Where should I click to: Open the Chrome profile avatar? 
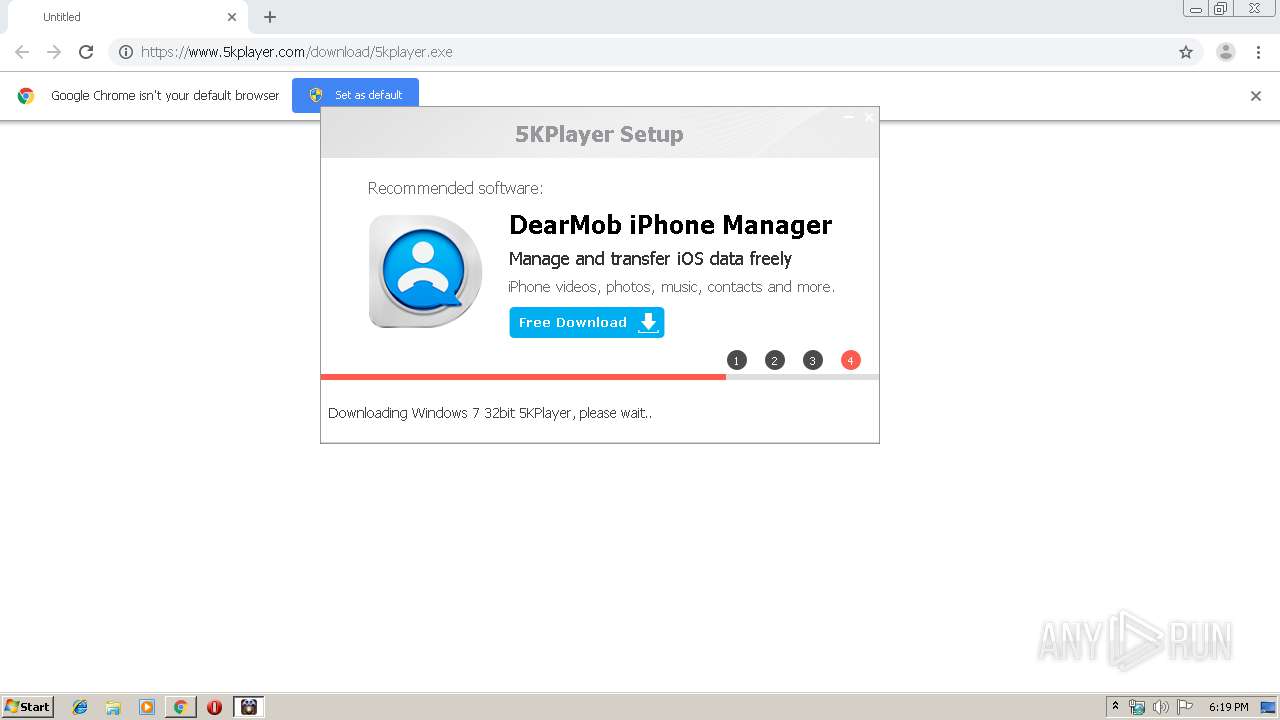click(x=1226, y=52)
